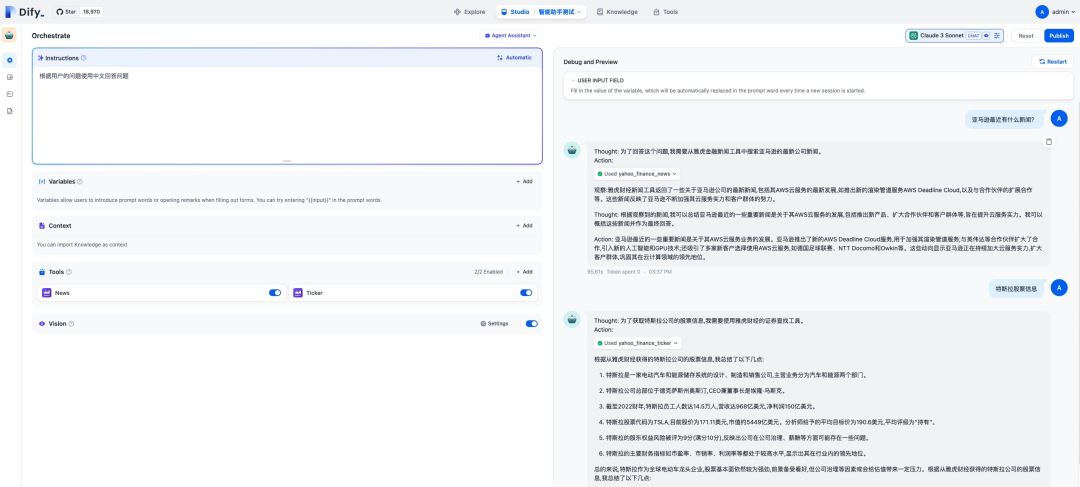This screenshot has height=487, width=1080.
Task: Click the Instructions box resize handle
Action: point(287,161)
